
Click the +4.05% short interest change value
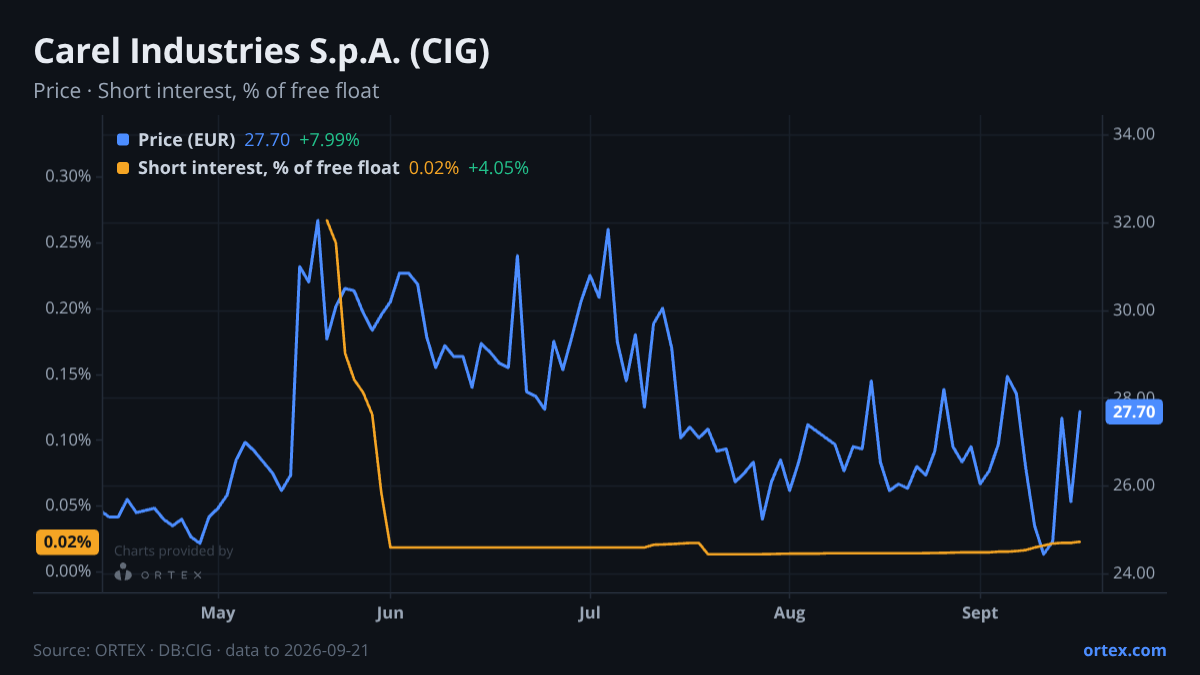pyautogui.click(x=498, y=168)
